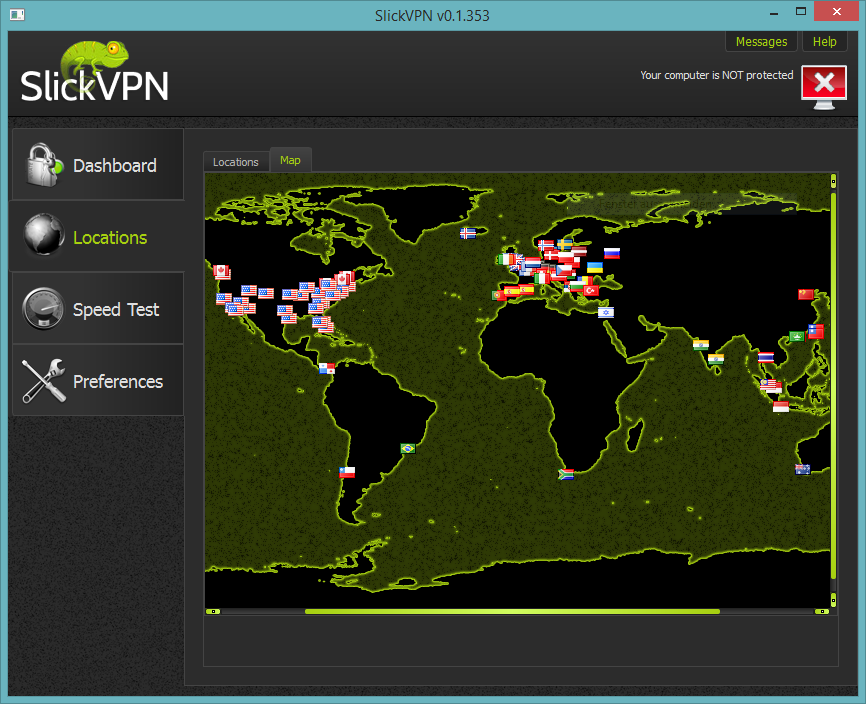Select the Malaysia flag marker
Image resolution: width=866 pixels, height=704 pixels.
pos(768,384)
